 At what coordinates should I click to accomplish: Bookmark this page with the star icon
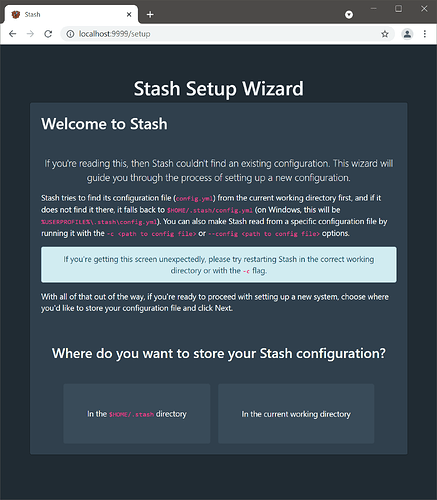(x=385, y=34)
